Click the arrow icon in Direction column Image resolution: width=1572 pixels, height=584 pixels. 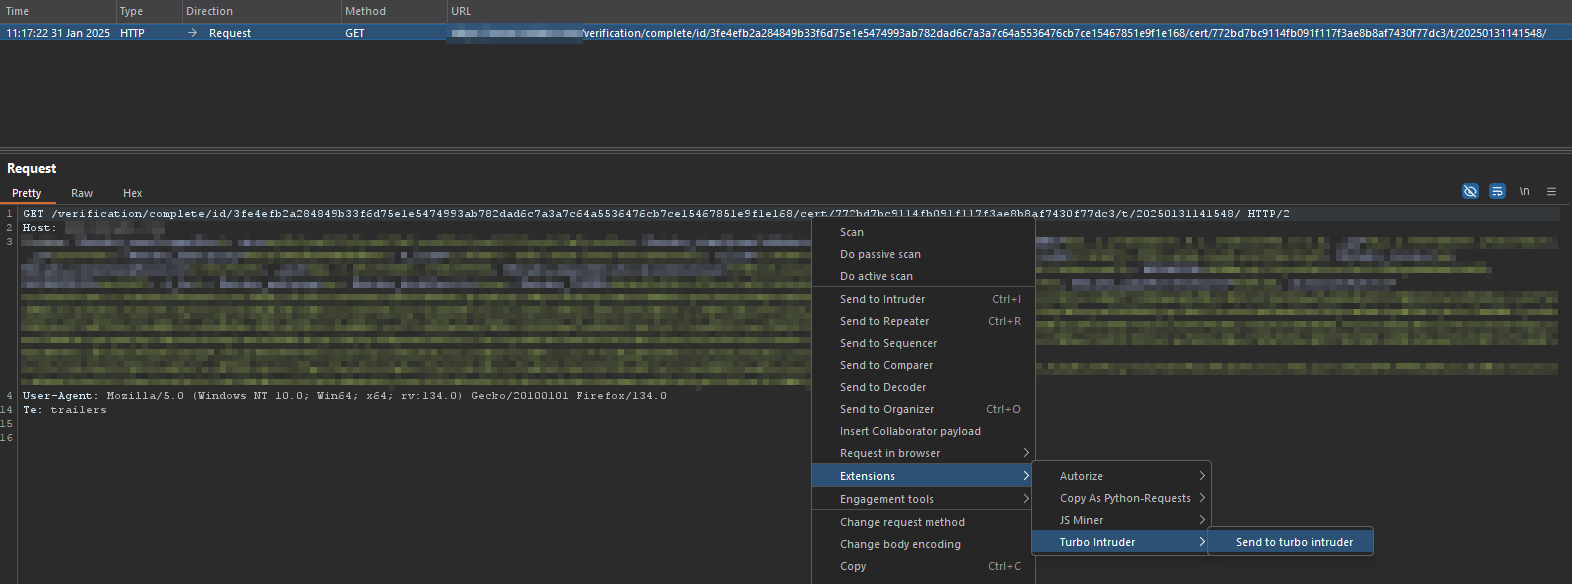(192, 33)
